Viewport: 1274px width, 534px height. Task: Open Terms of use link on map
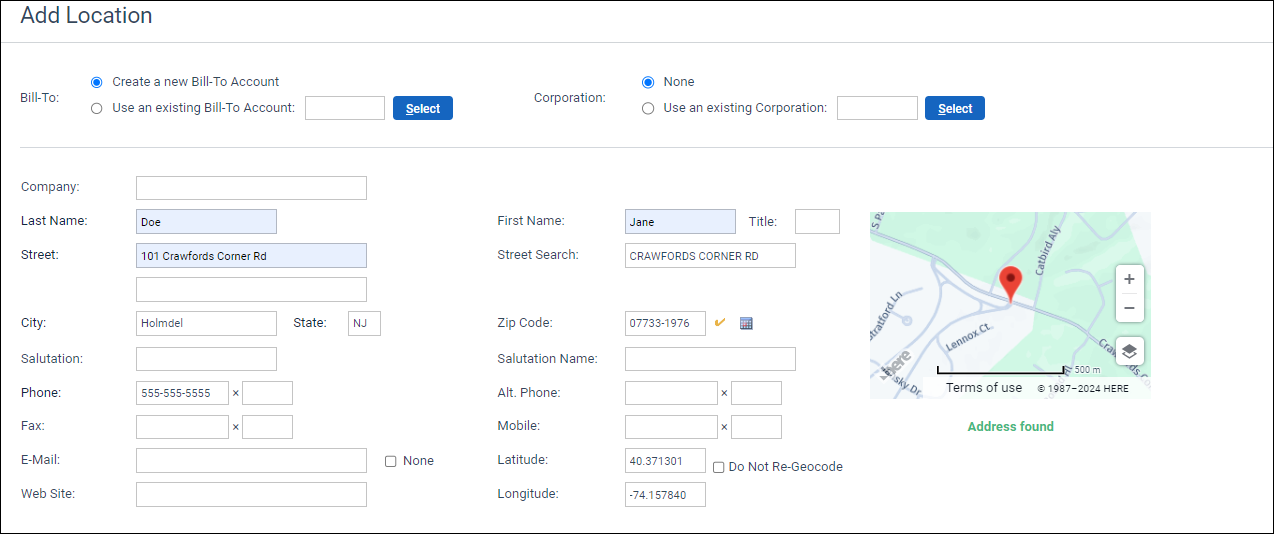click(x=984, y=388)
